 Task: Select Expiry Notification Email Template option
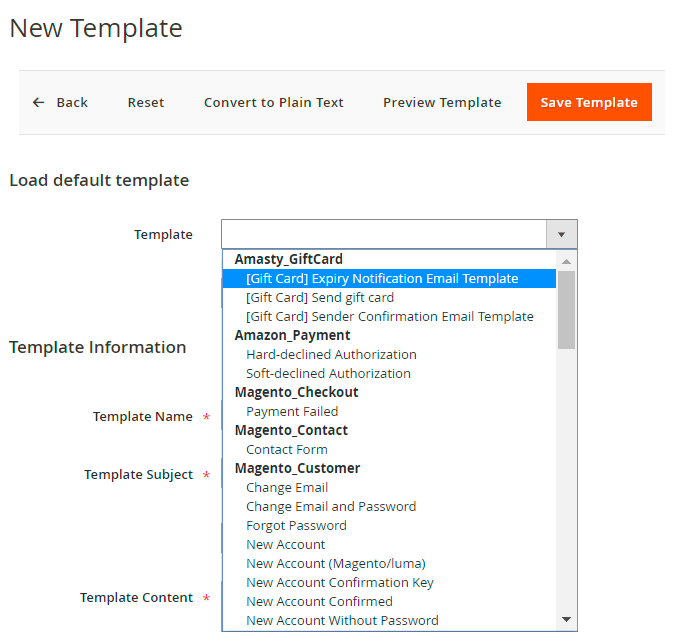coord(382,279)
